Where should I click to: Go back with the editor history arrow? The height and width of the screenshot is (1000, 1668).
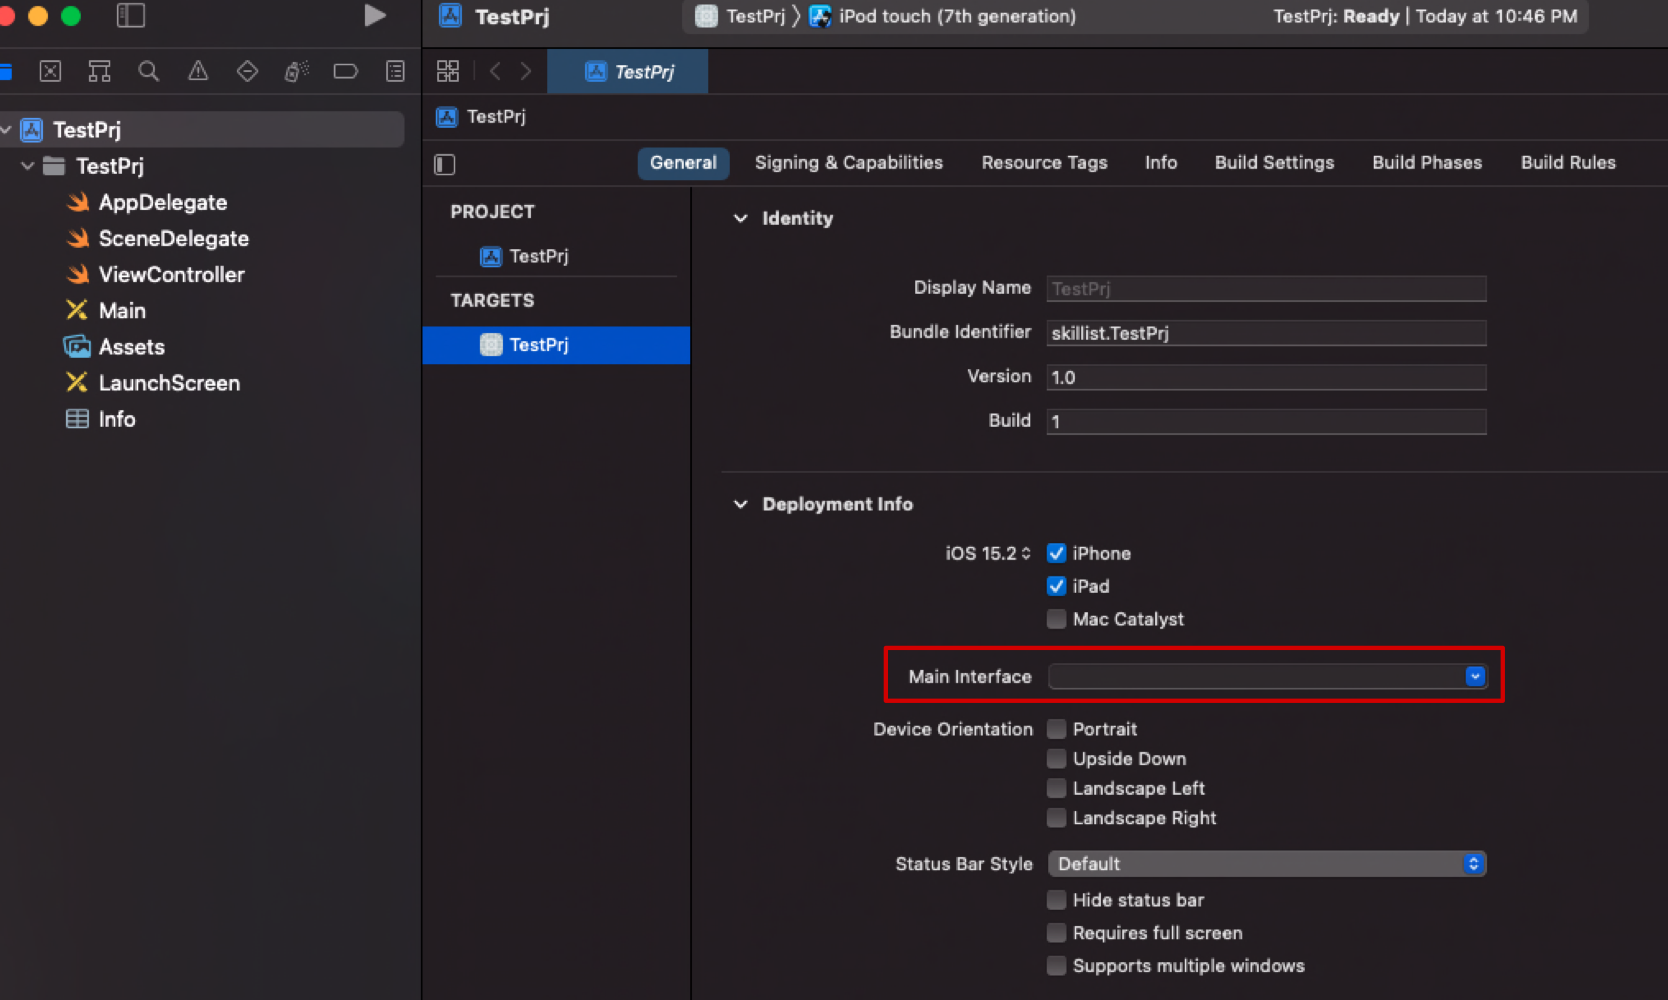click(x=495, y=71)
